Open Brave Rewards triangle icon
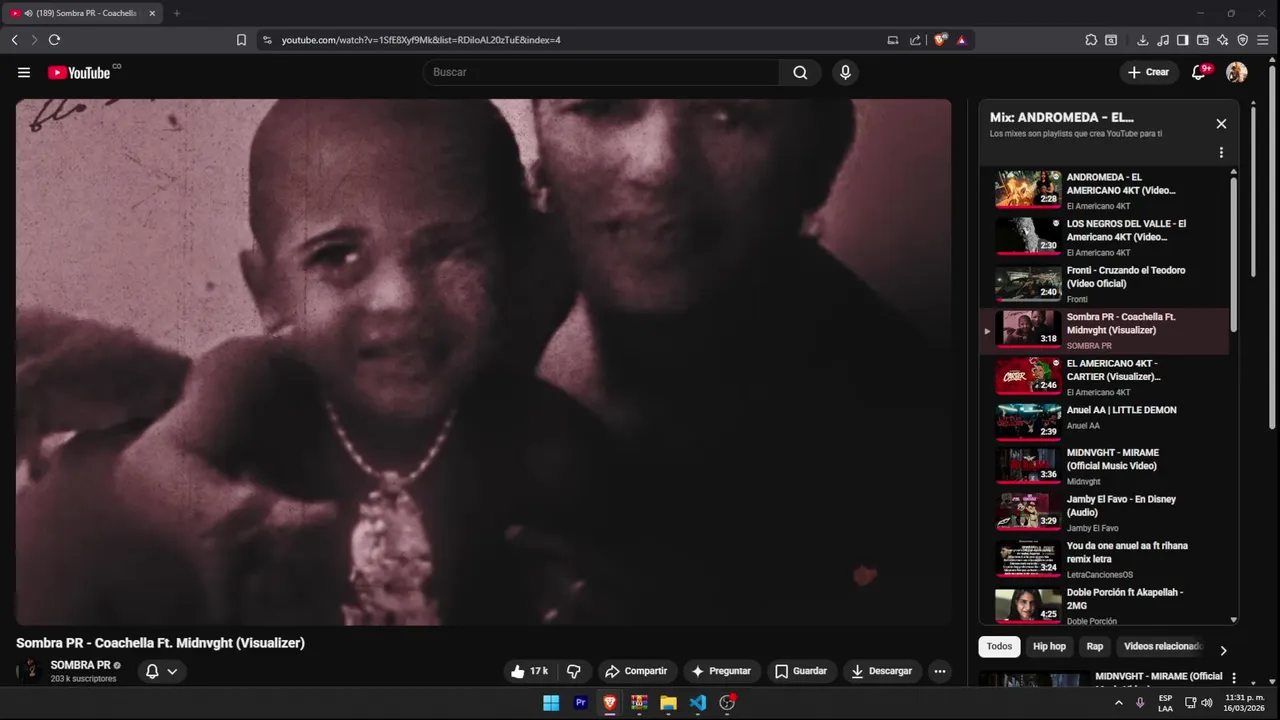 (x=961, y=40)
